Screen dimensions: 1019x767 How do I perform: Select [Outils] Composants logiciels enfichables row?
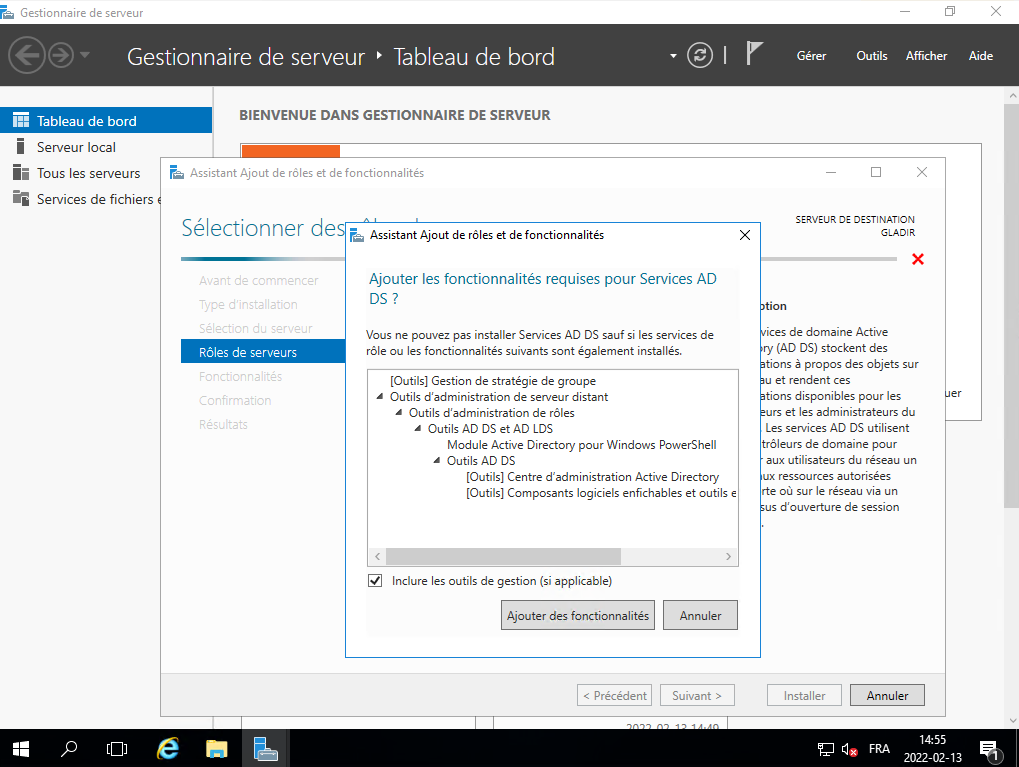click(x=601, y=493)
